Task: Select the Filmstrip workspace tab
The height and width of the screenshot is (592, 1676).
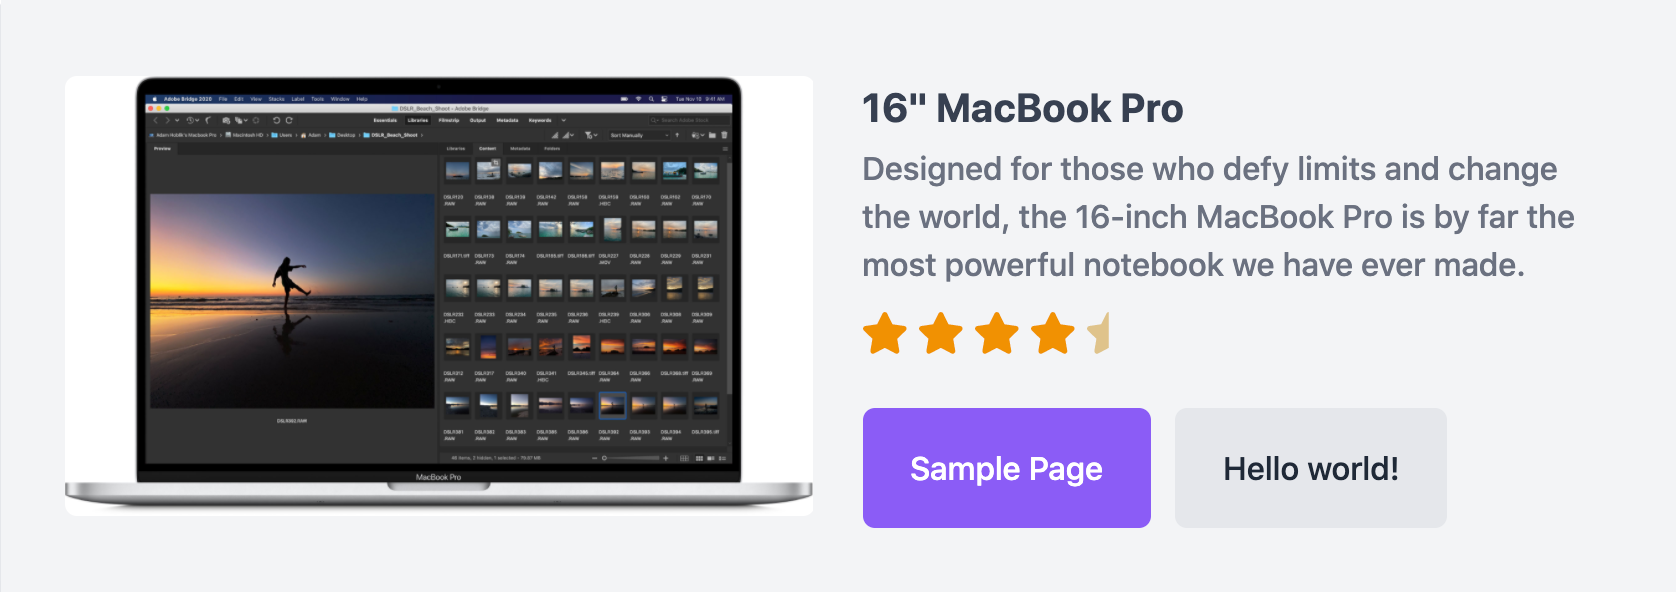Action: (x=449, y=120)
